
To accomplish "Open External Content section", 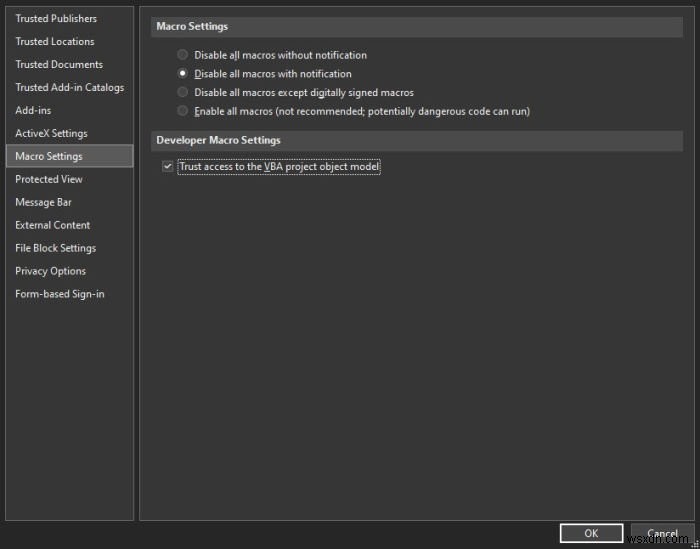I will 53,226.
